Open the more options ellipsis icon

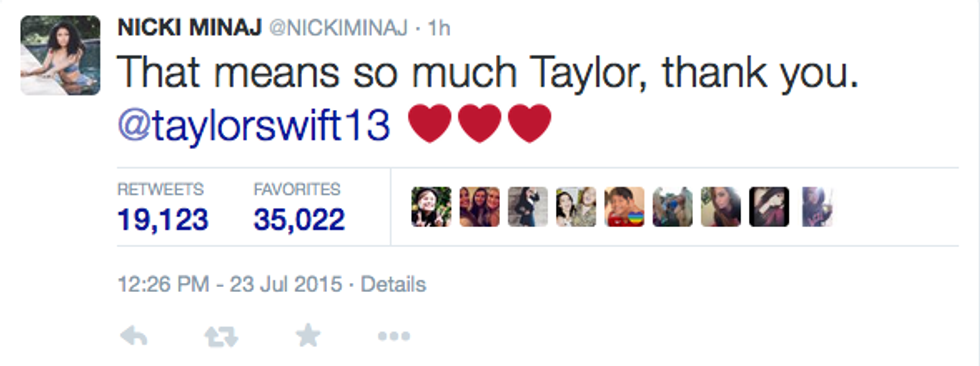tap(394, 337)
